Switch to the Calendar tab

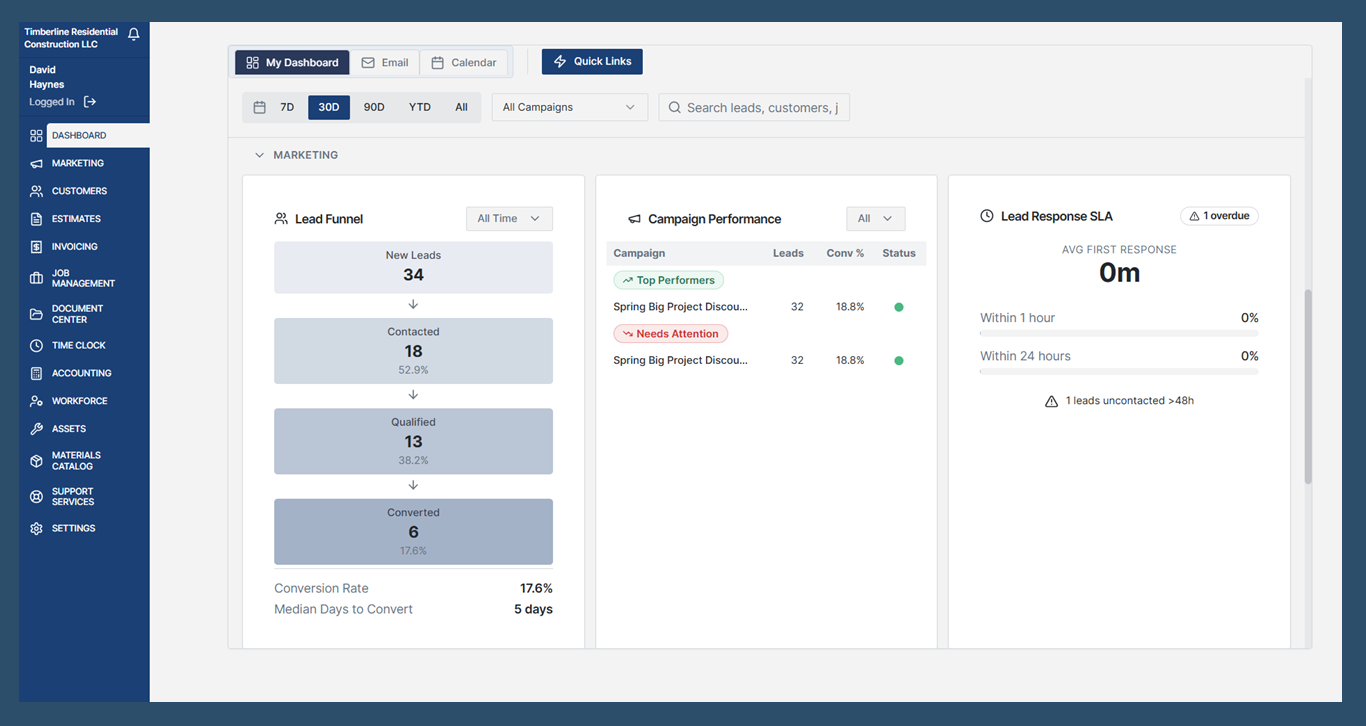(x=464, y=62)
